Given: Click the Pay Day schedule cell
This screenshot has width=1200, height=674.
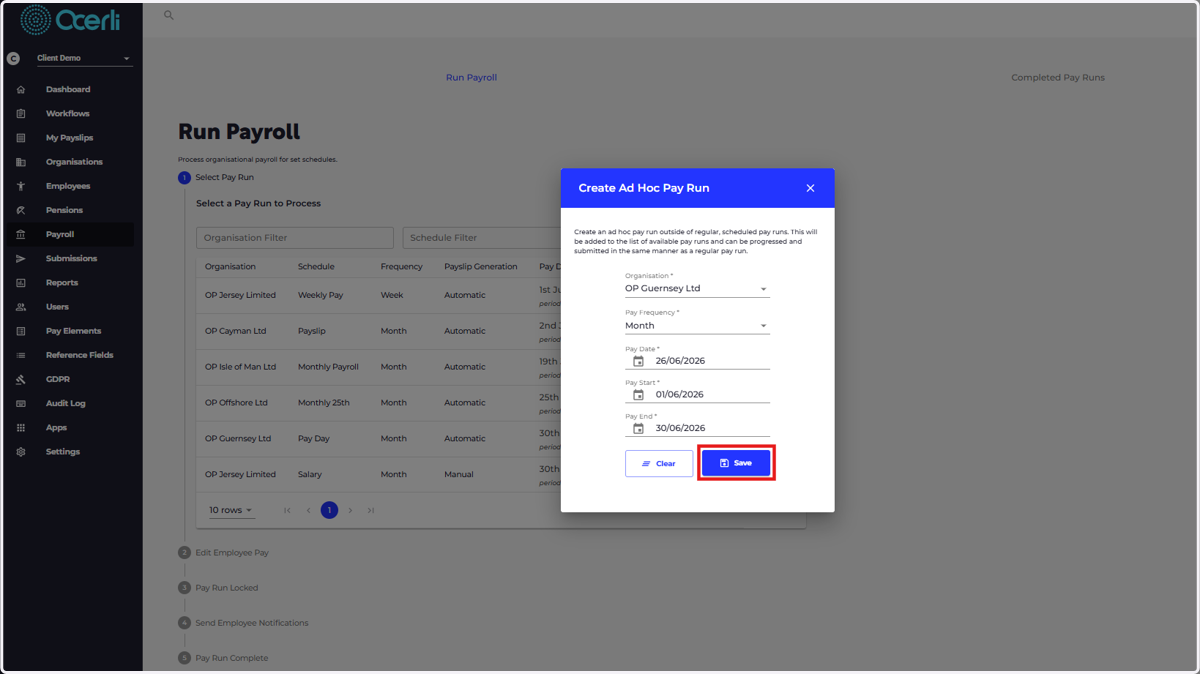Looking at the screenshot, I should click(314, 439).
